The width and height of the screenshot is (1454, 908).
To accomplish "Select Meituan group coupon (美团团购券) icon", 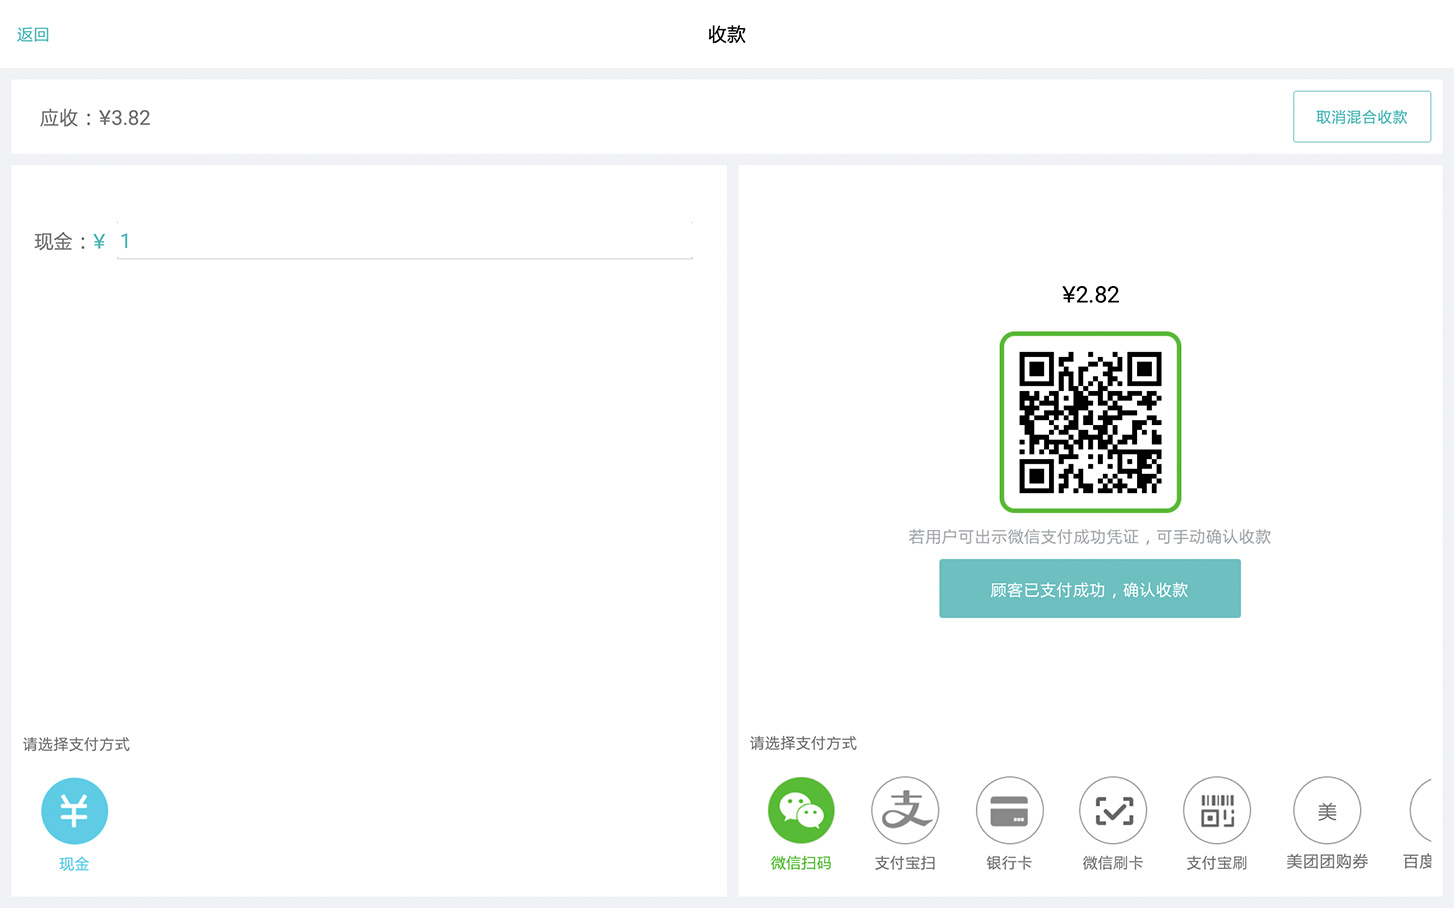I will (x=1327, y=811).
